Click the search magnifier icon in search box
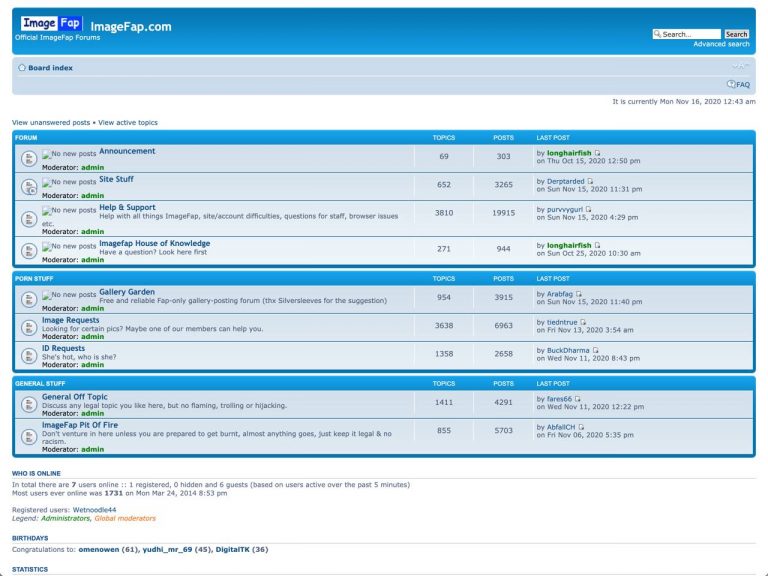Screen dimensions: 768x576 pos(657,34)
